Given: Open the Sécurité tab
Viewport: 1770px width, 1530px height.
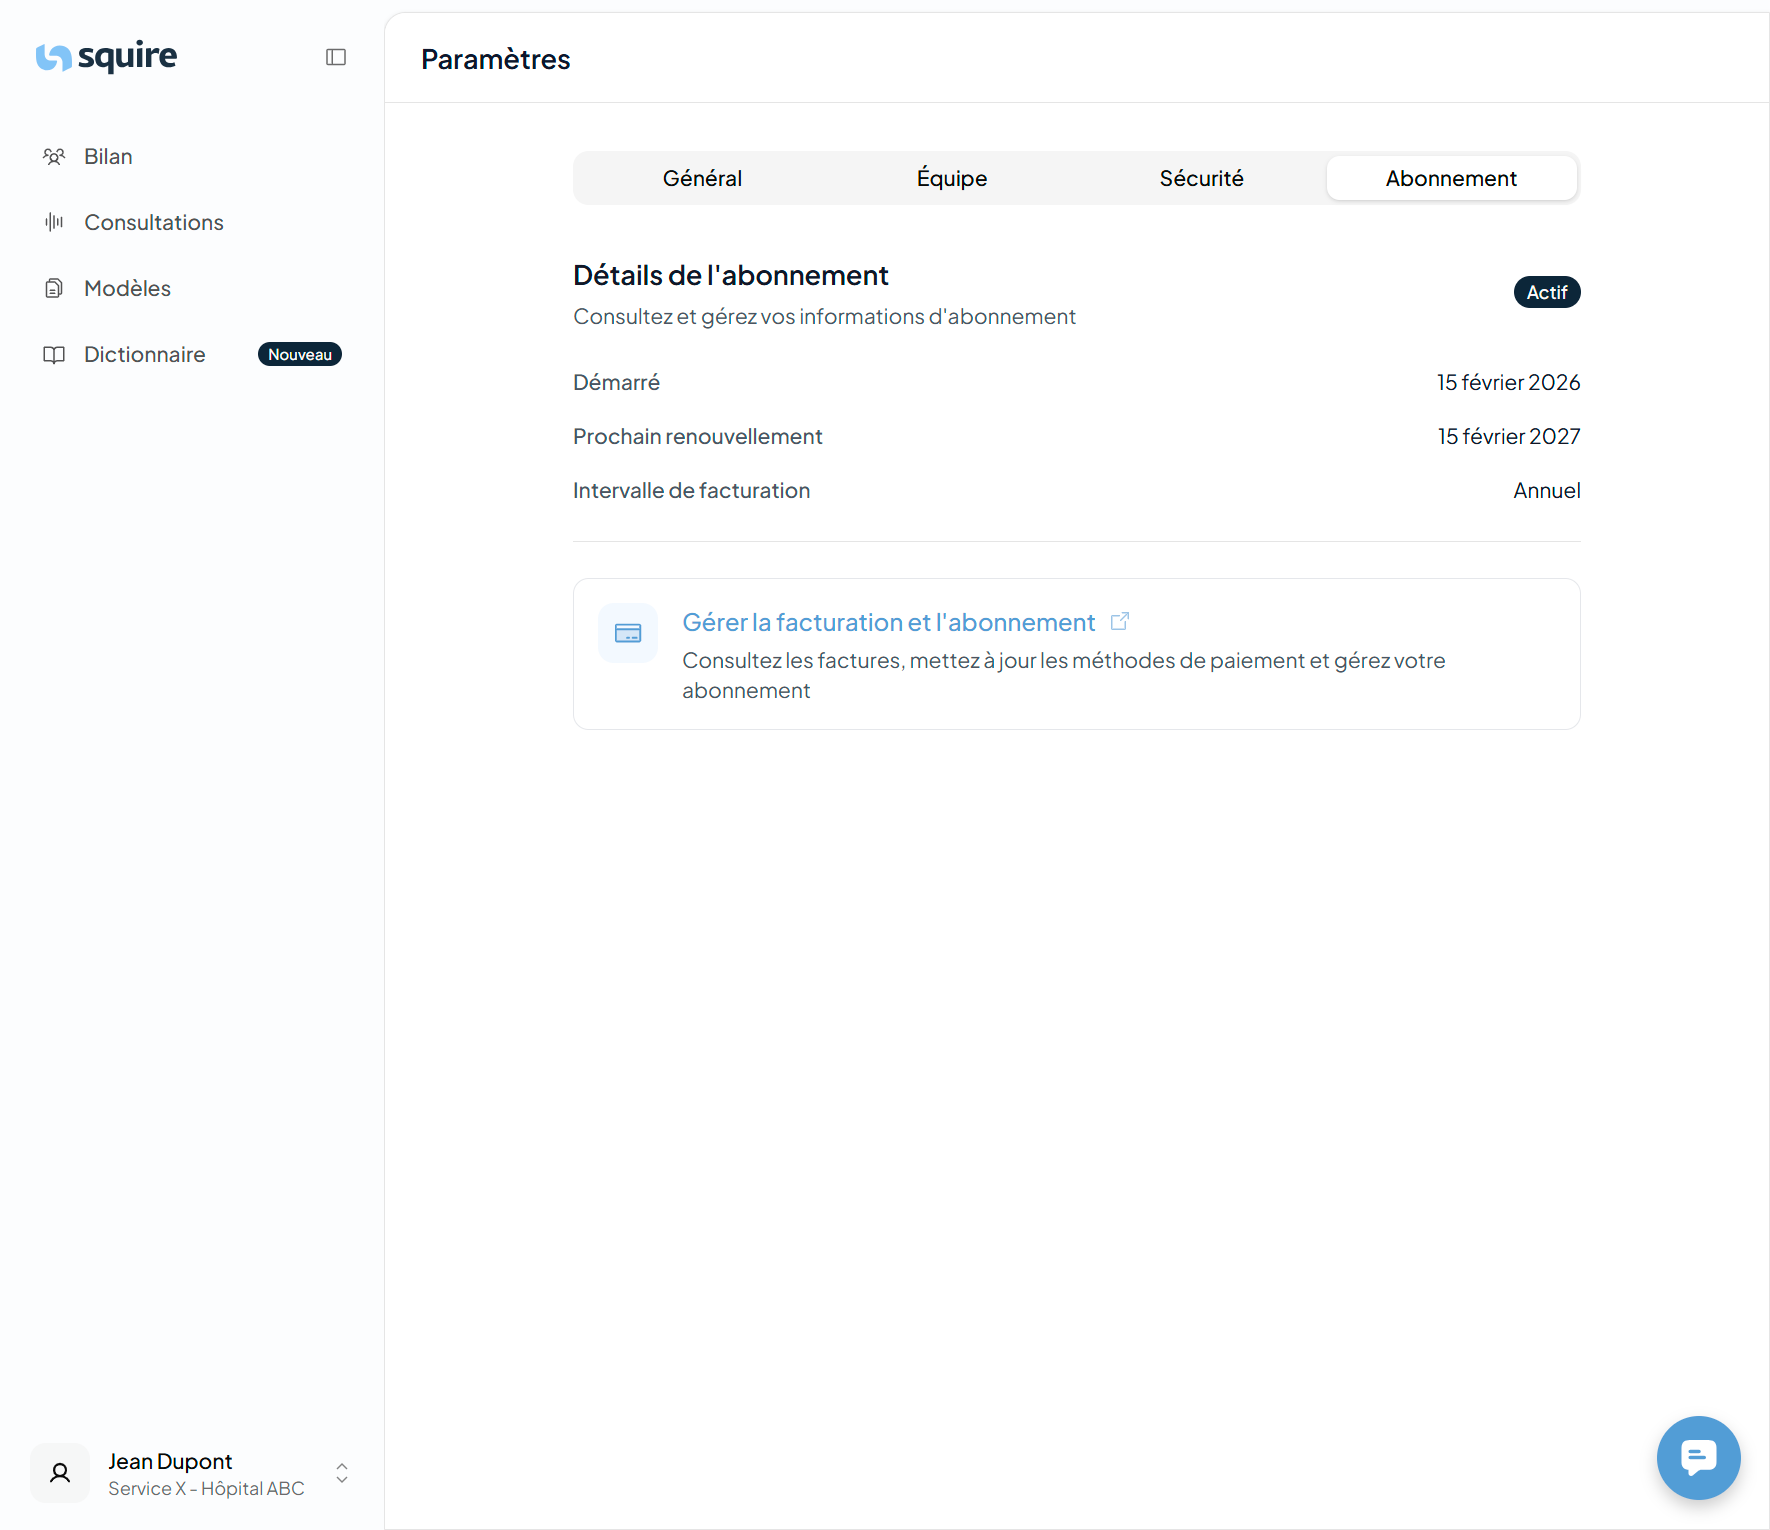Looking at the screenshot, I should point(1201,178).
